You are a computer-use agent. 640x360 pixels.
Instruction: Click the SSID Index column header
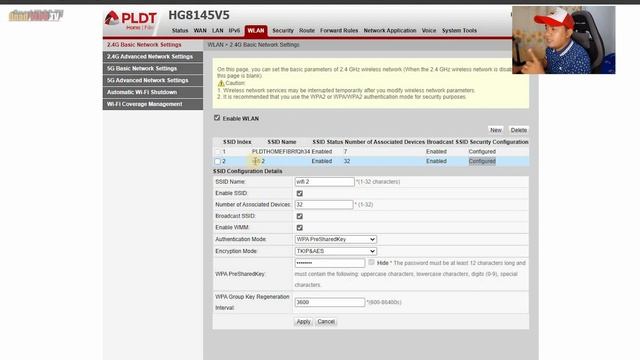coord(237,142)
